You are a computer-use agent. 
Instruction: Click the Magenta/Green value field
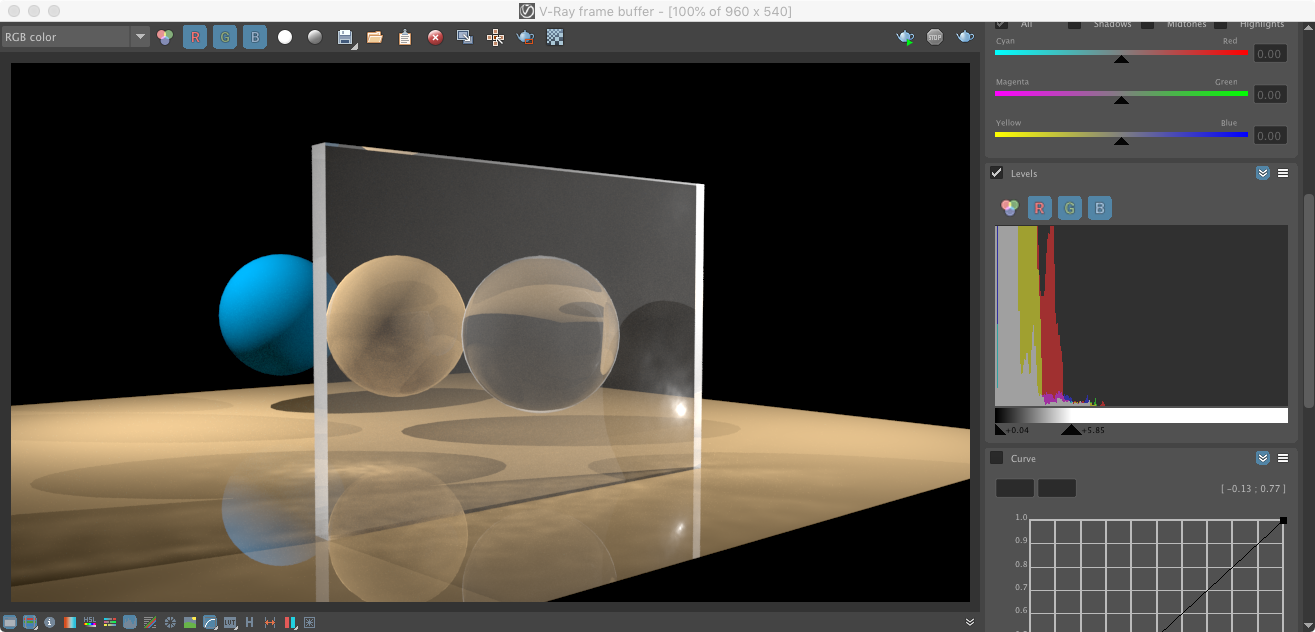click(1269, 95)
